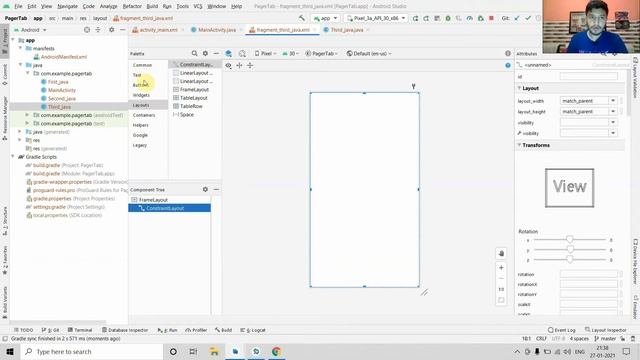Select the Widgets palette category

pyautogui.click(x=141, y=95)
